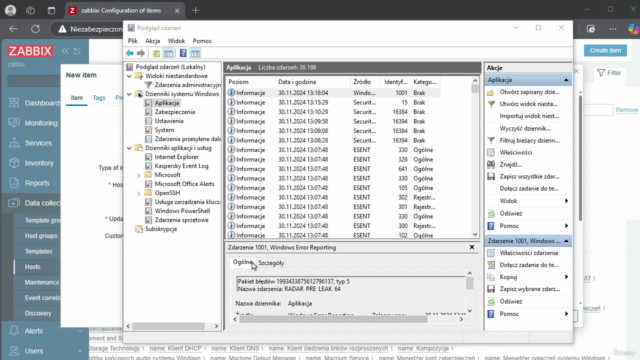The image size is (640, 360).
Task: Click Otwórz zapisany dziennik action
Action: coord(529,92)
